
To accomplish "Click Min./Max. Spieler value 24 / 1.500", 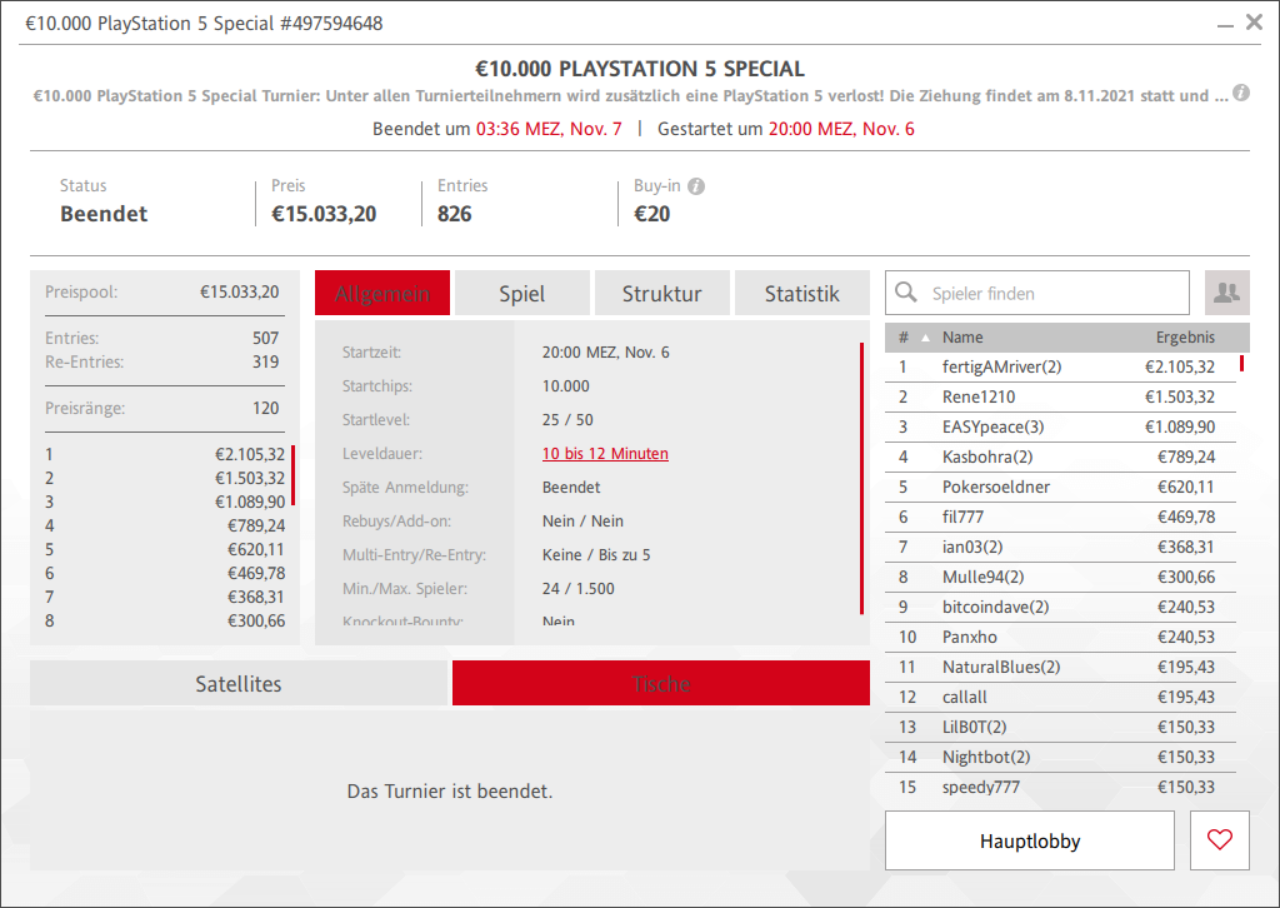I will [x=579, y=589].
